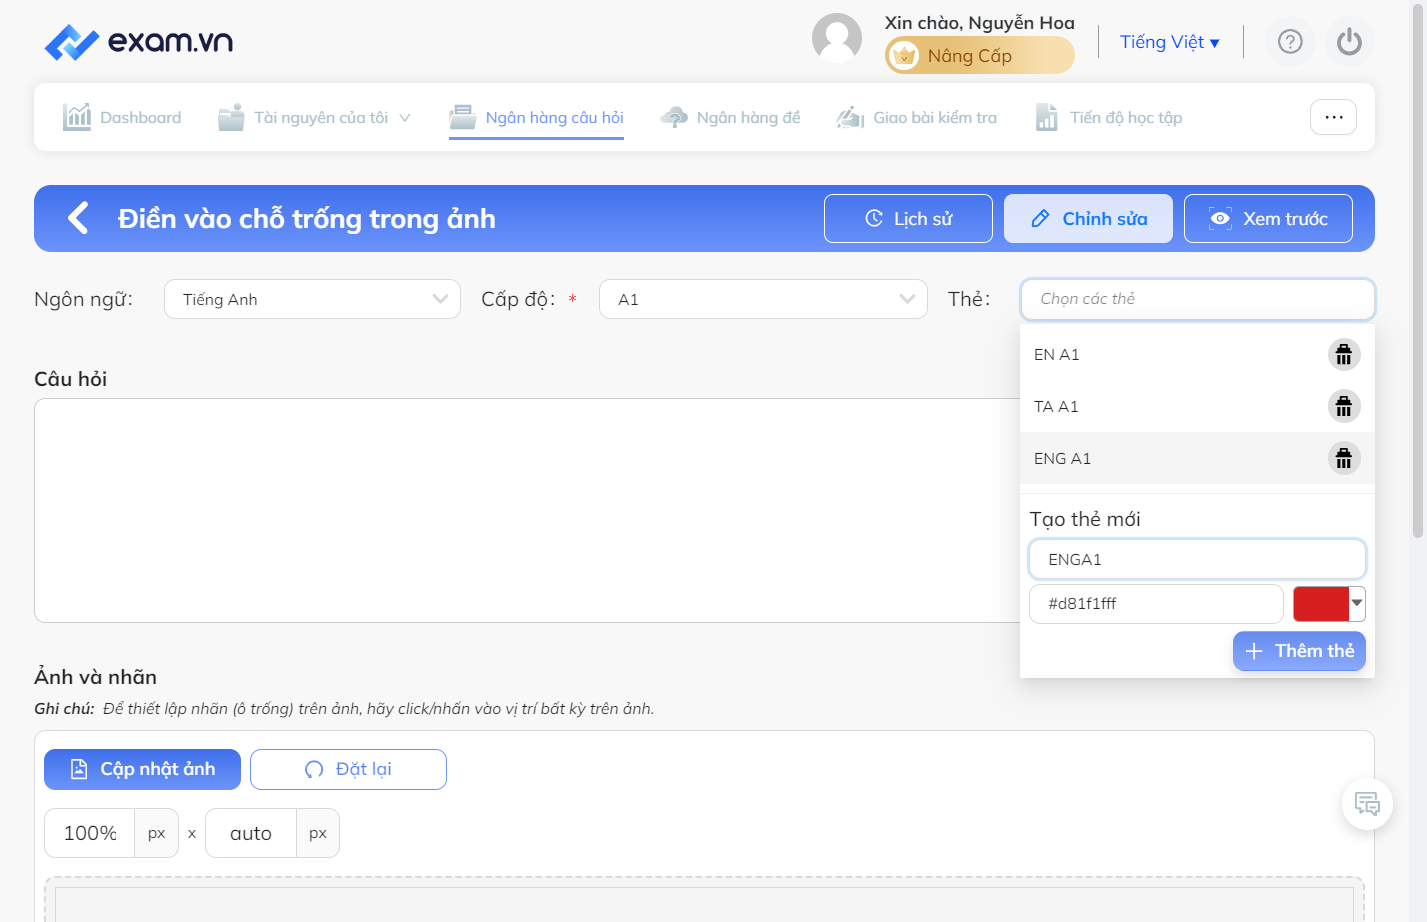Viewport: 1427px width, 922px height.
Task: Click the power logout icon
Action: point(1349,42)
